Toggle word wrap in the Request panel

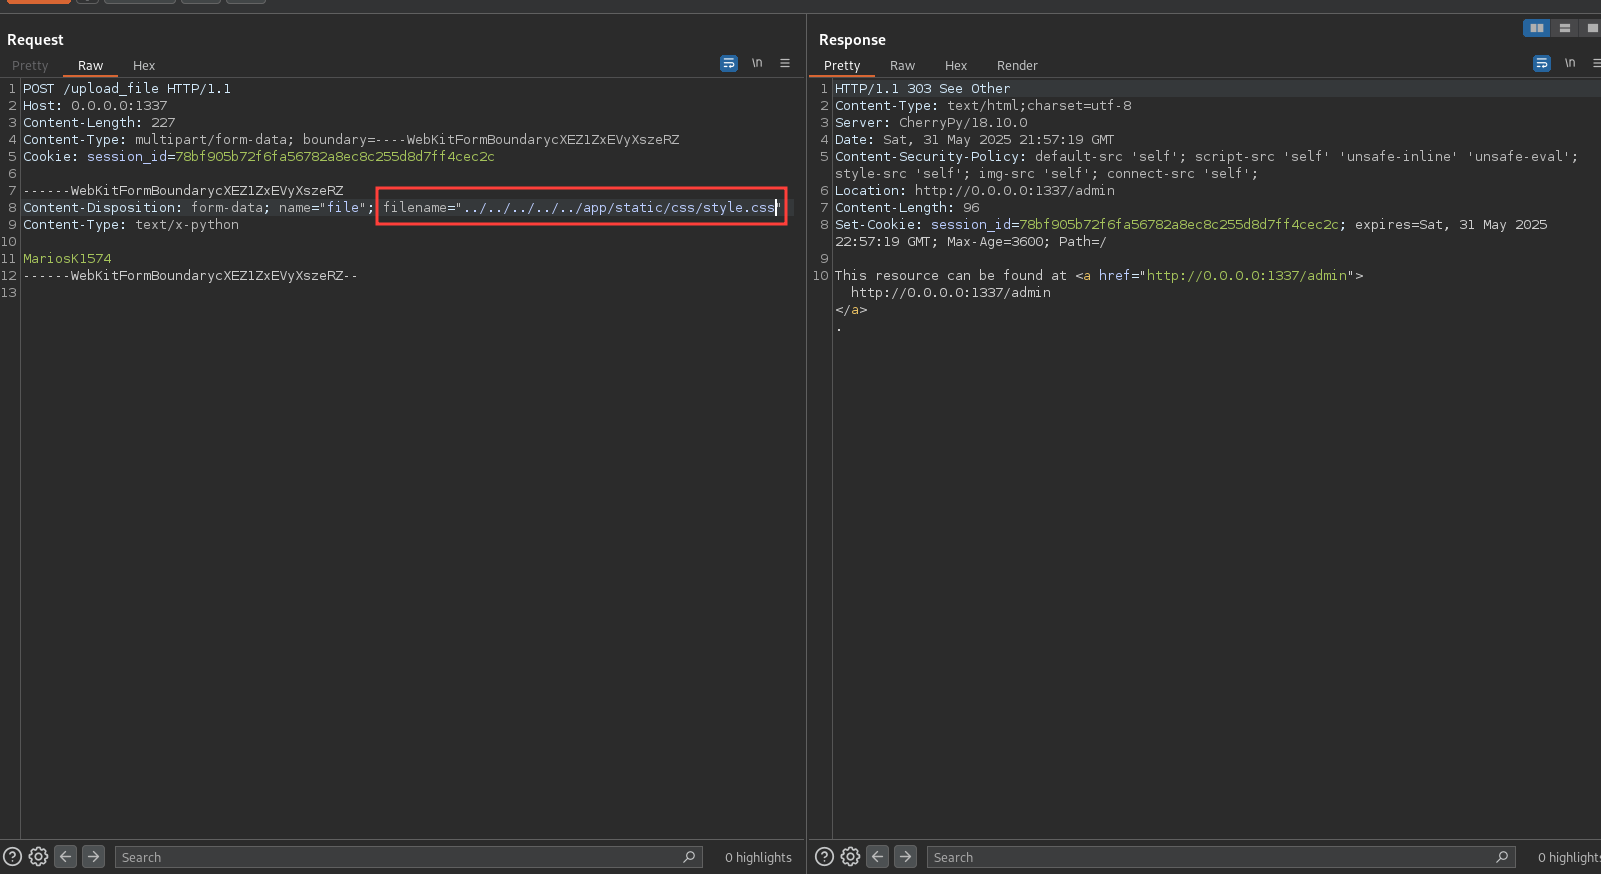tap(729, 63)
